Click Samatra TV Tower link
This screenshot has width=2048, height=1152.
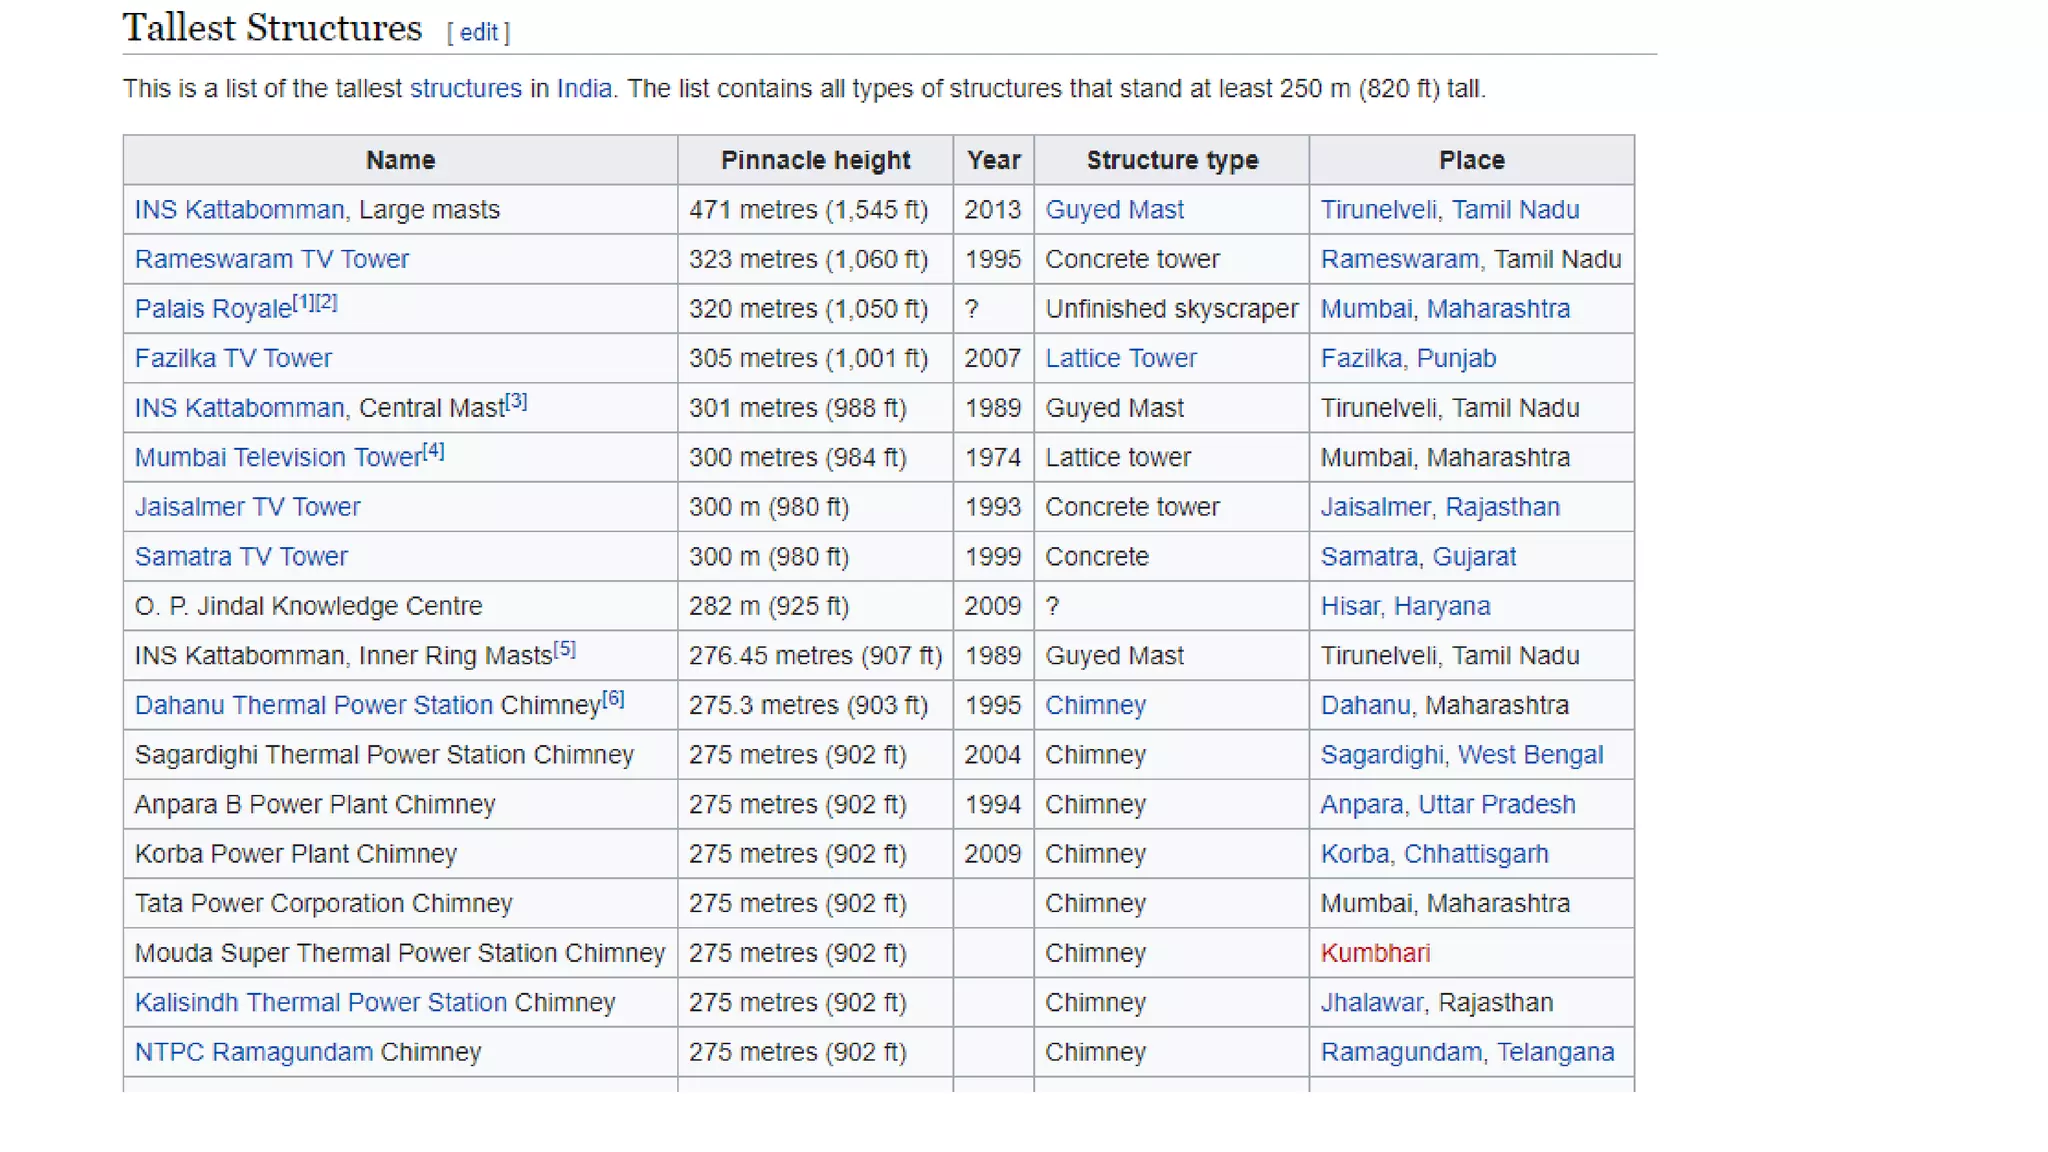[x=241, y=556]
